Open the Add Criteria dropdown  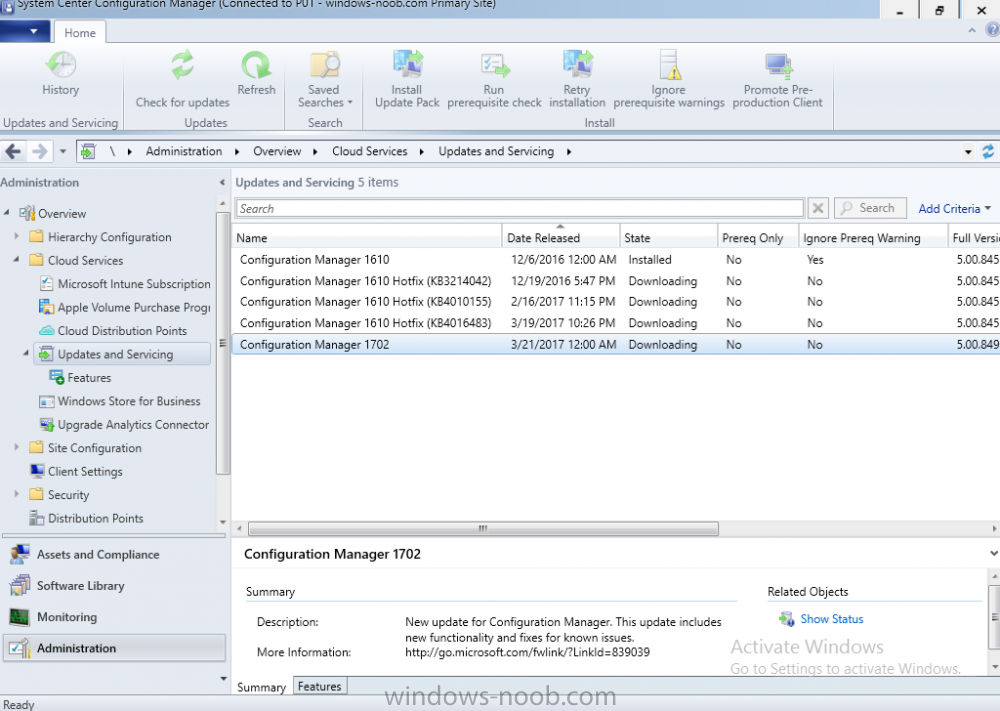coord(955,209)
